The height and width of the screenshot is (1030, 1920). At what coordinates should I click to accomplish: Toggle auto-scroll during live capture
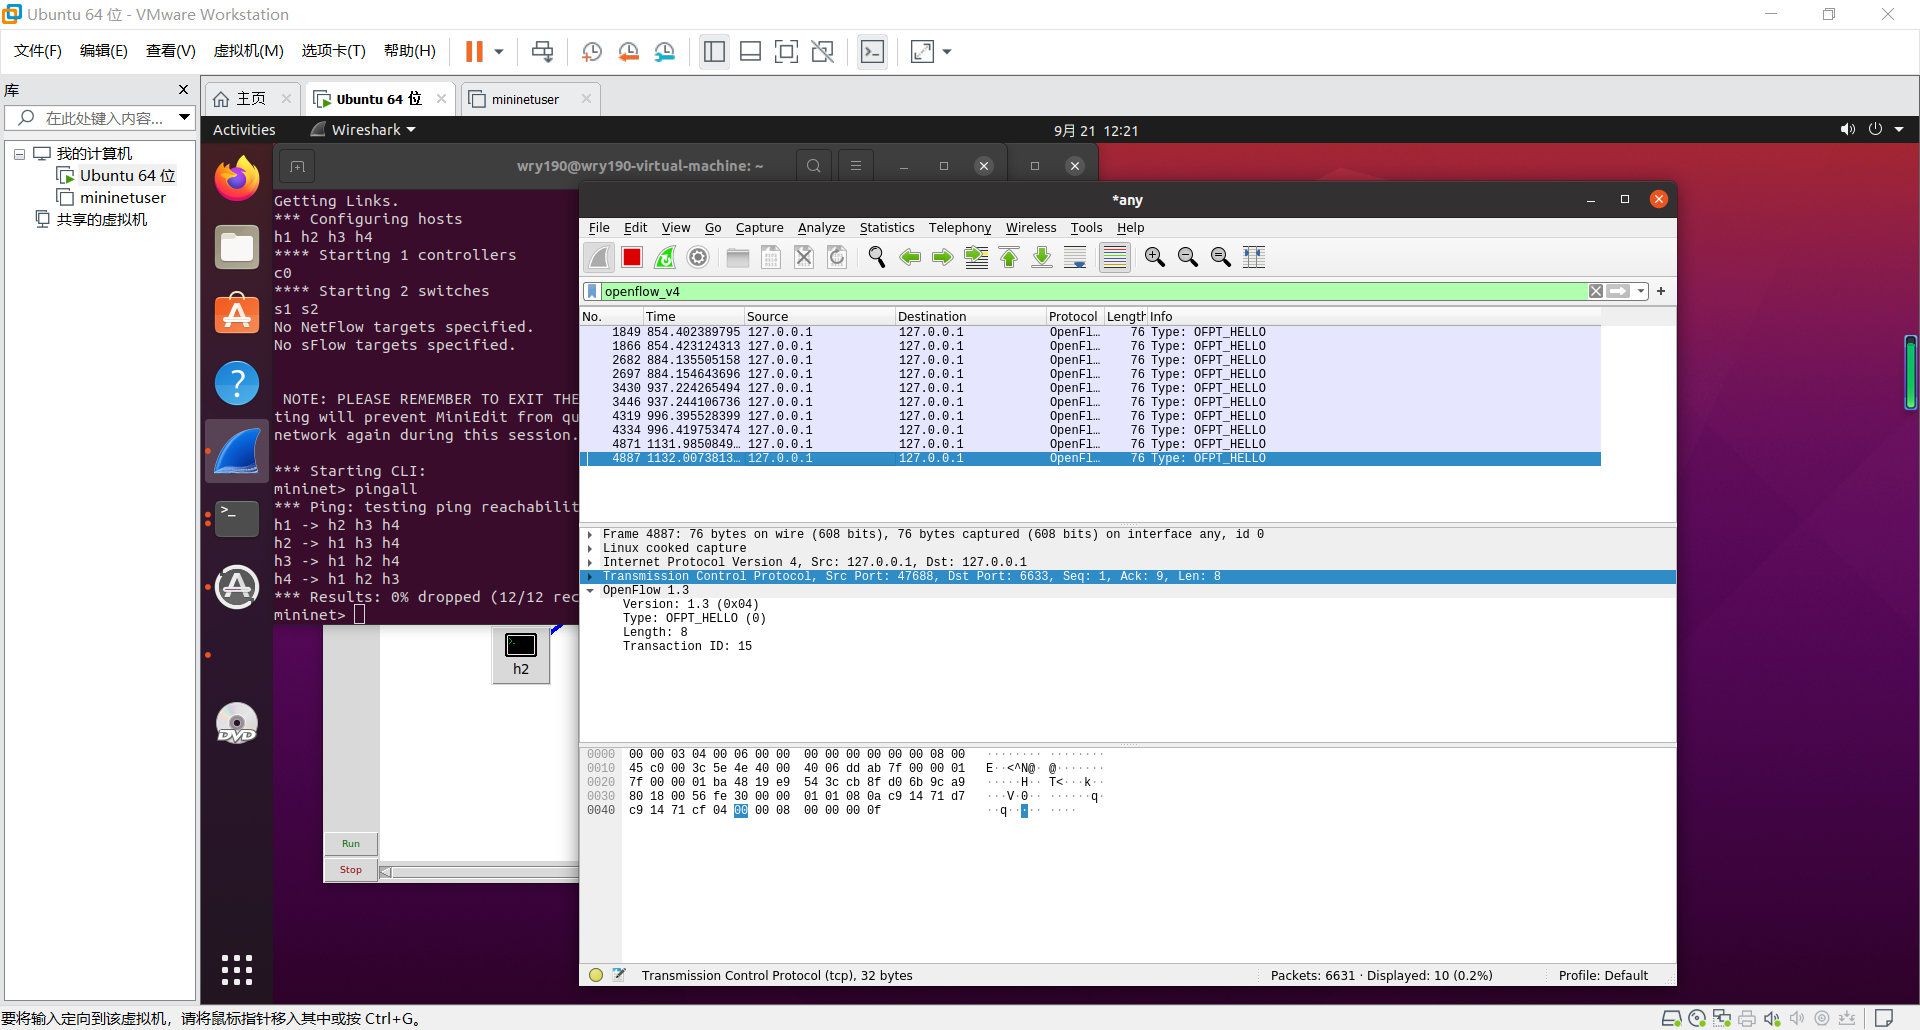(1075, 258)
